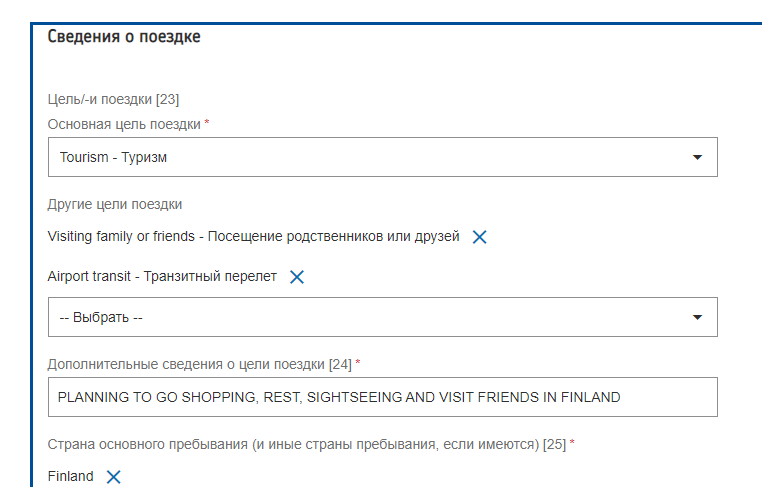The height and width of the screenshot is (487, 762).
Task: Remove the "Visiting family or friends" purpose
Action: 479,237
